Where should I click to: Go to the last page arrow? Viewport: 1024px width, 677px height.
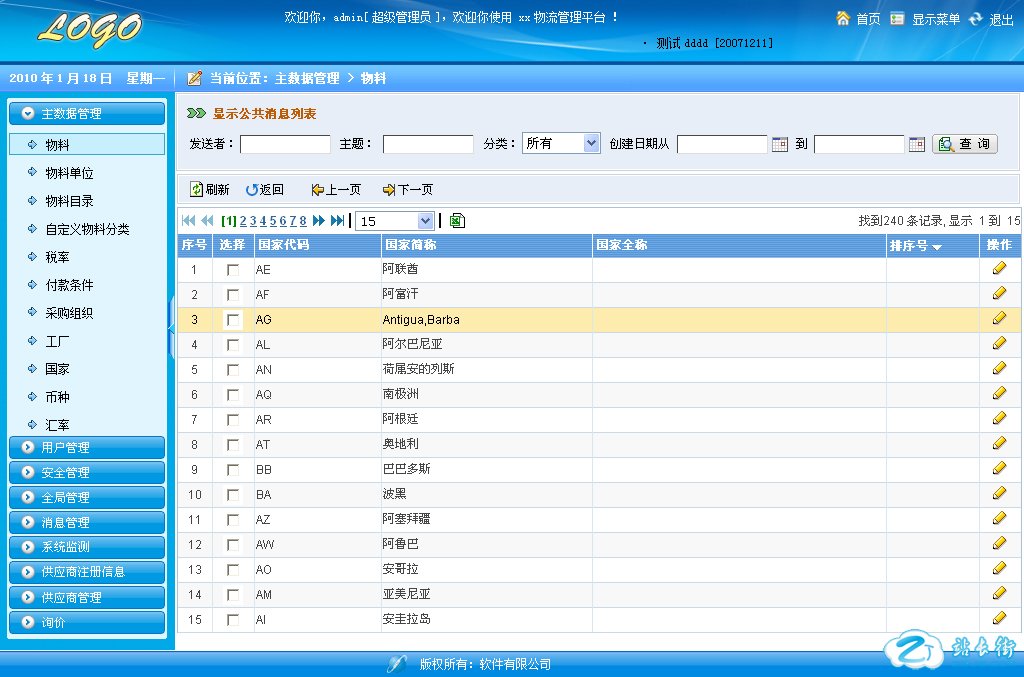338,221
